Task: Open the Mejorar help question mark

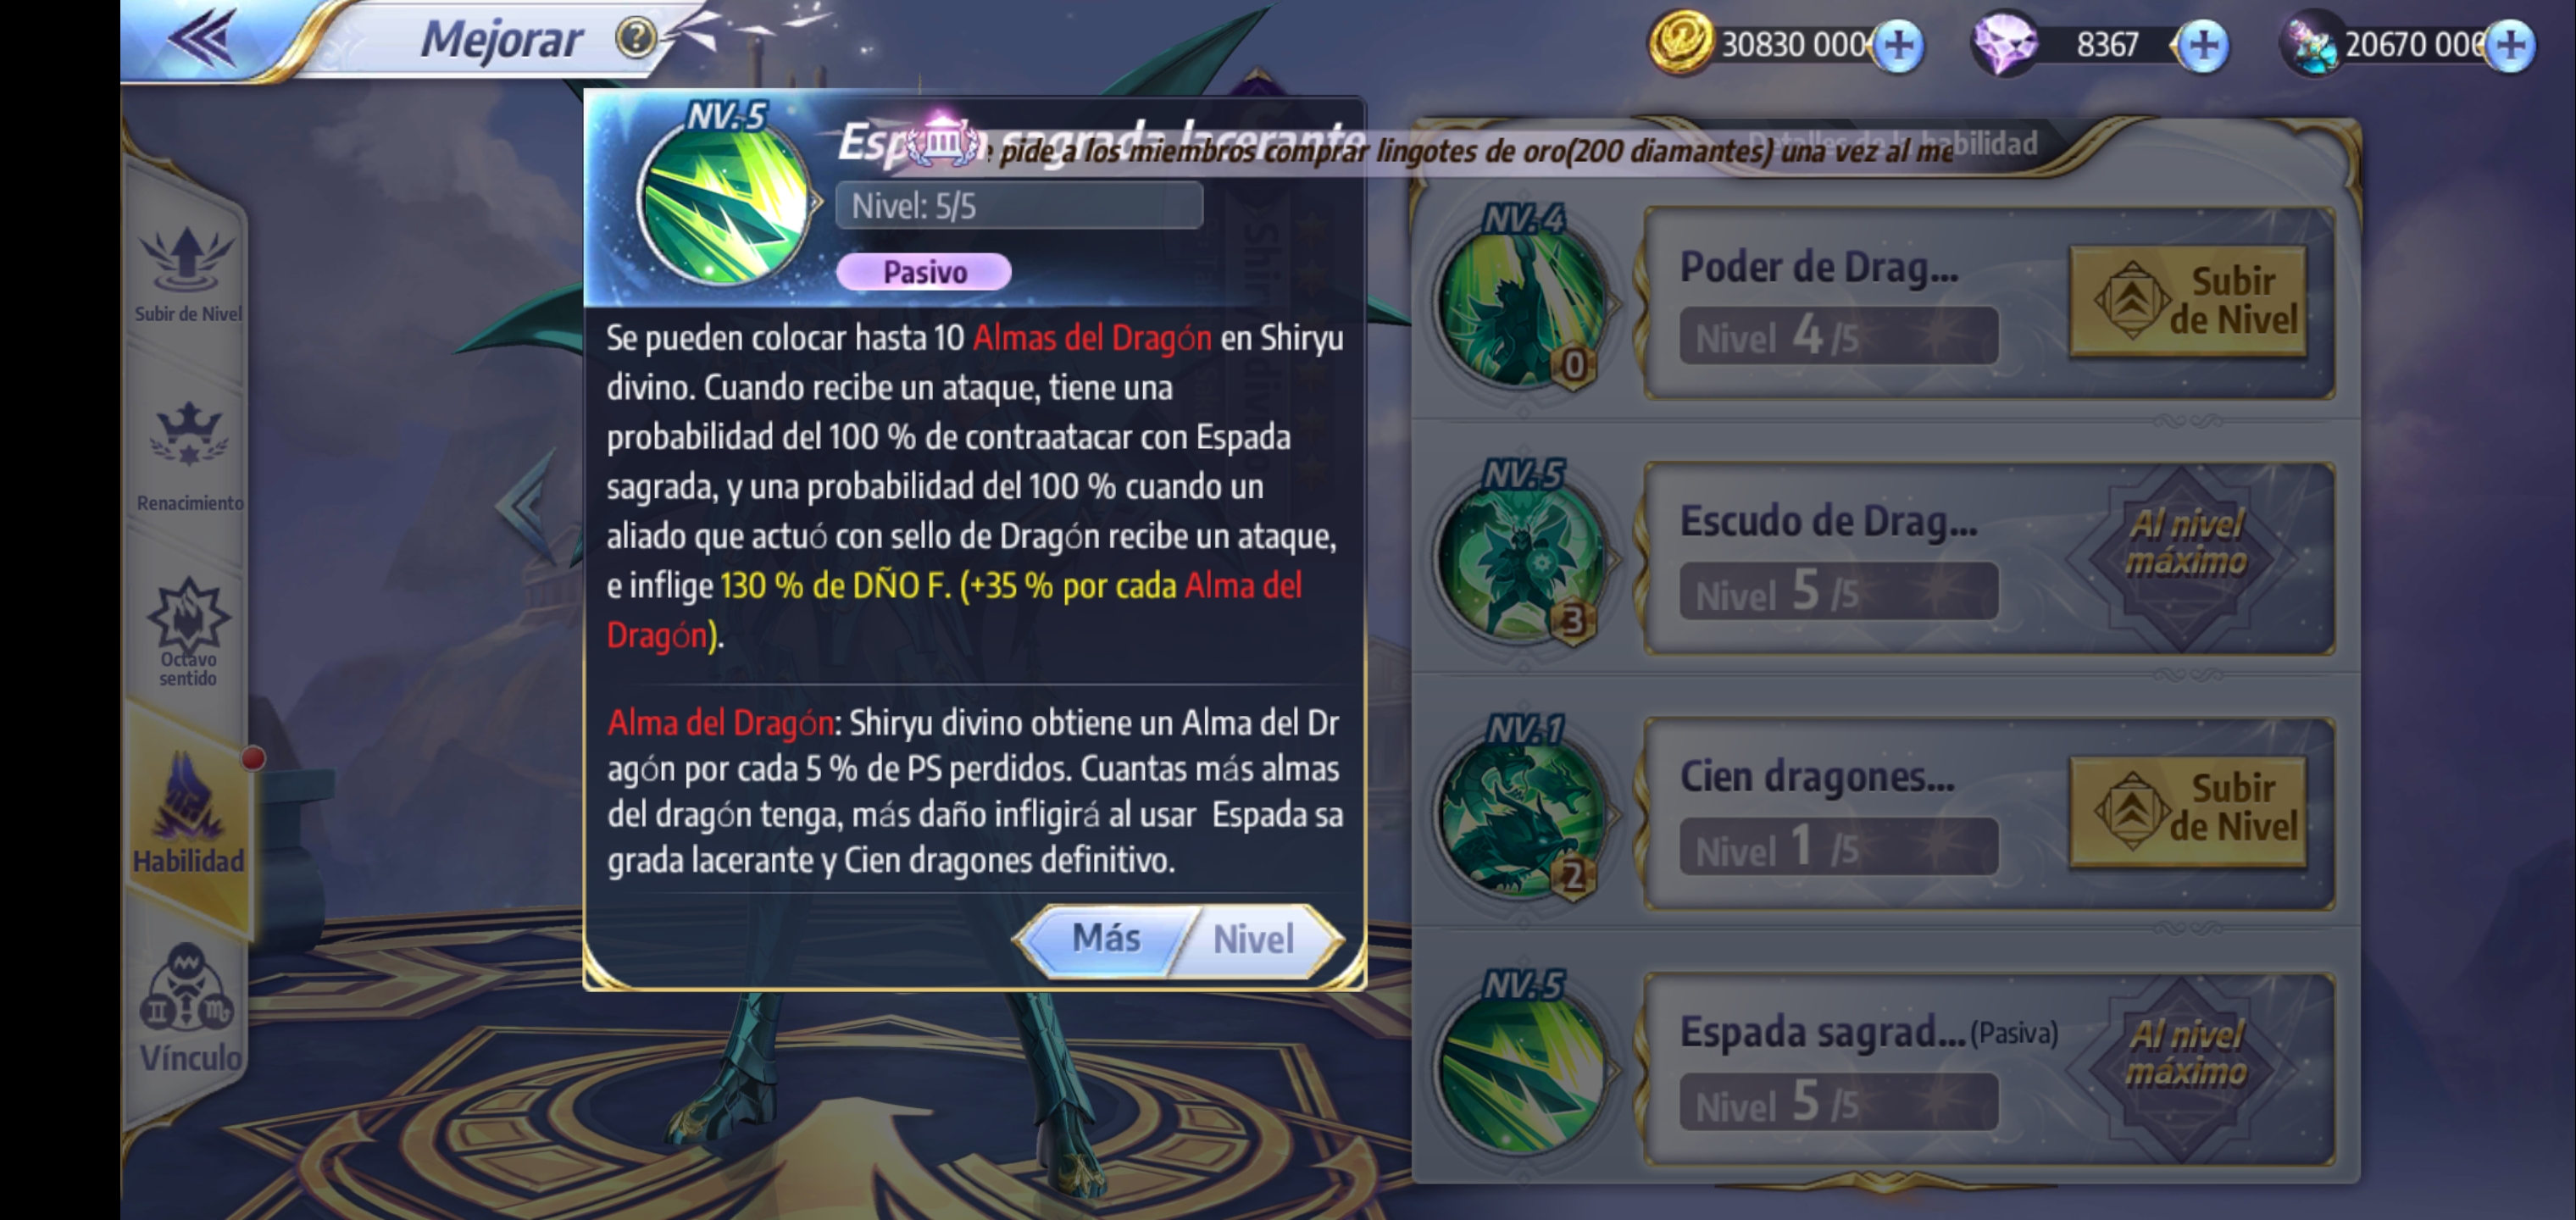Action: pos(635,39)
